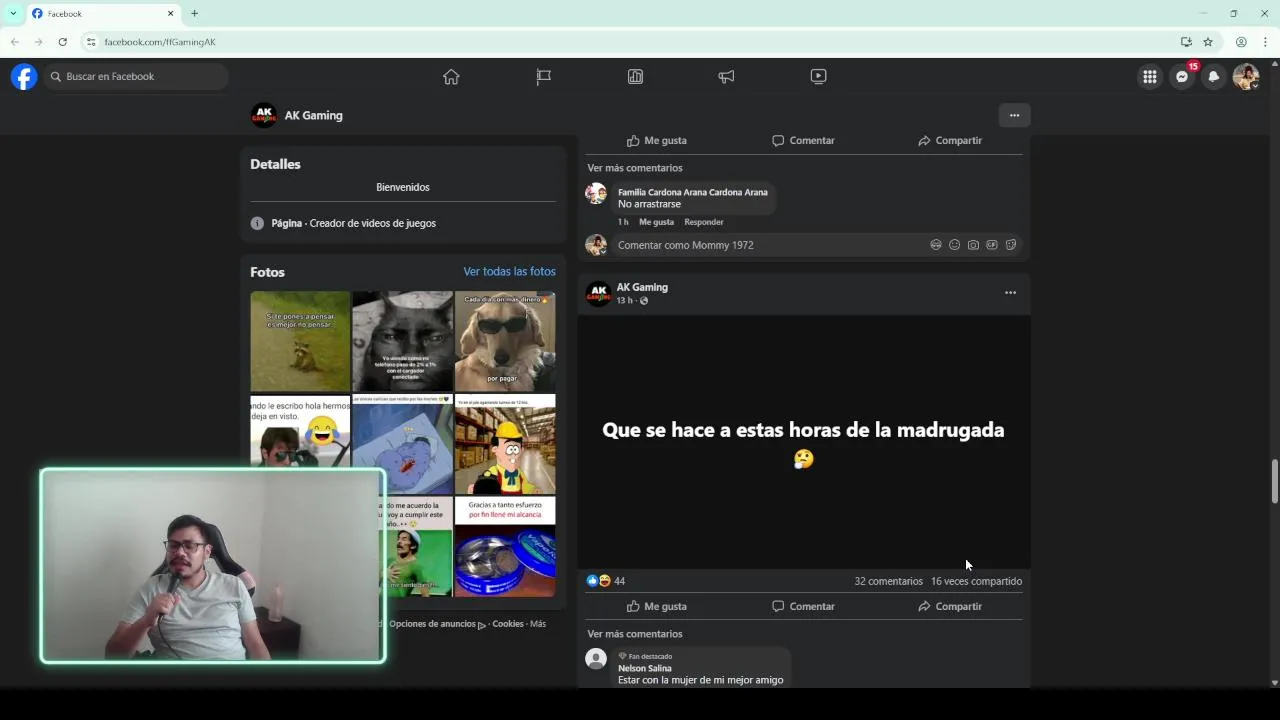Viewport: 1280px width, 720px height.
Task: Open the AK Gaming post author name
Action: 642,287
